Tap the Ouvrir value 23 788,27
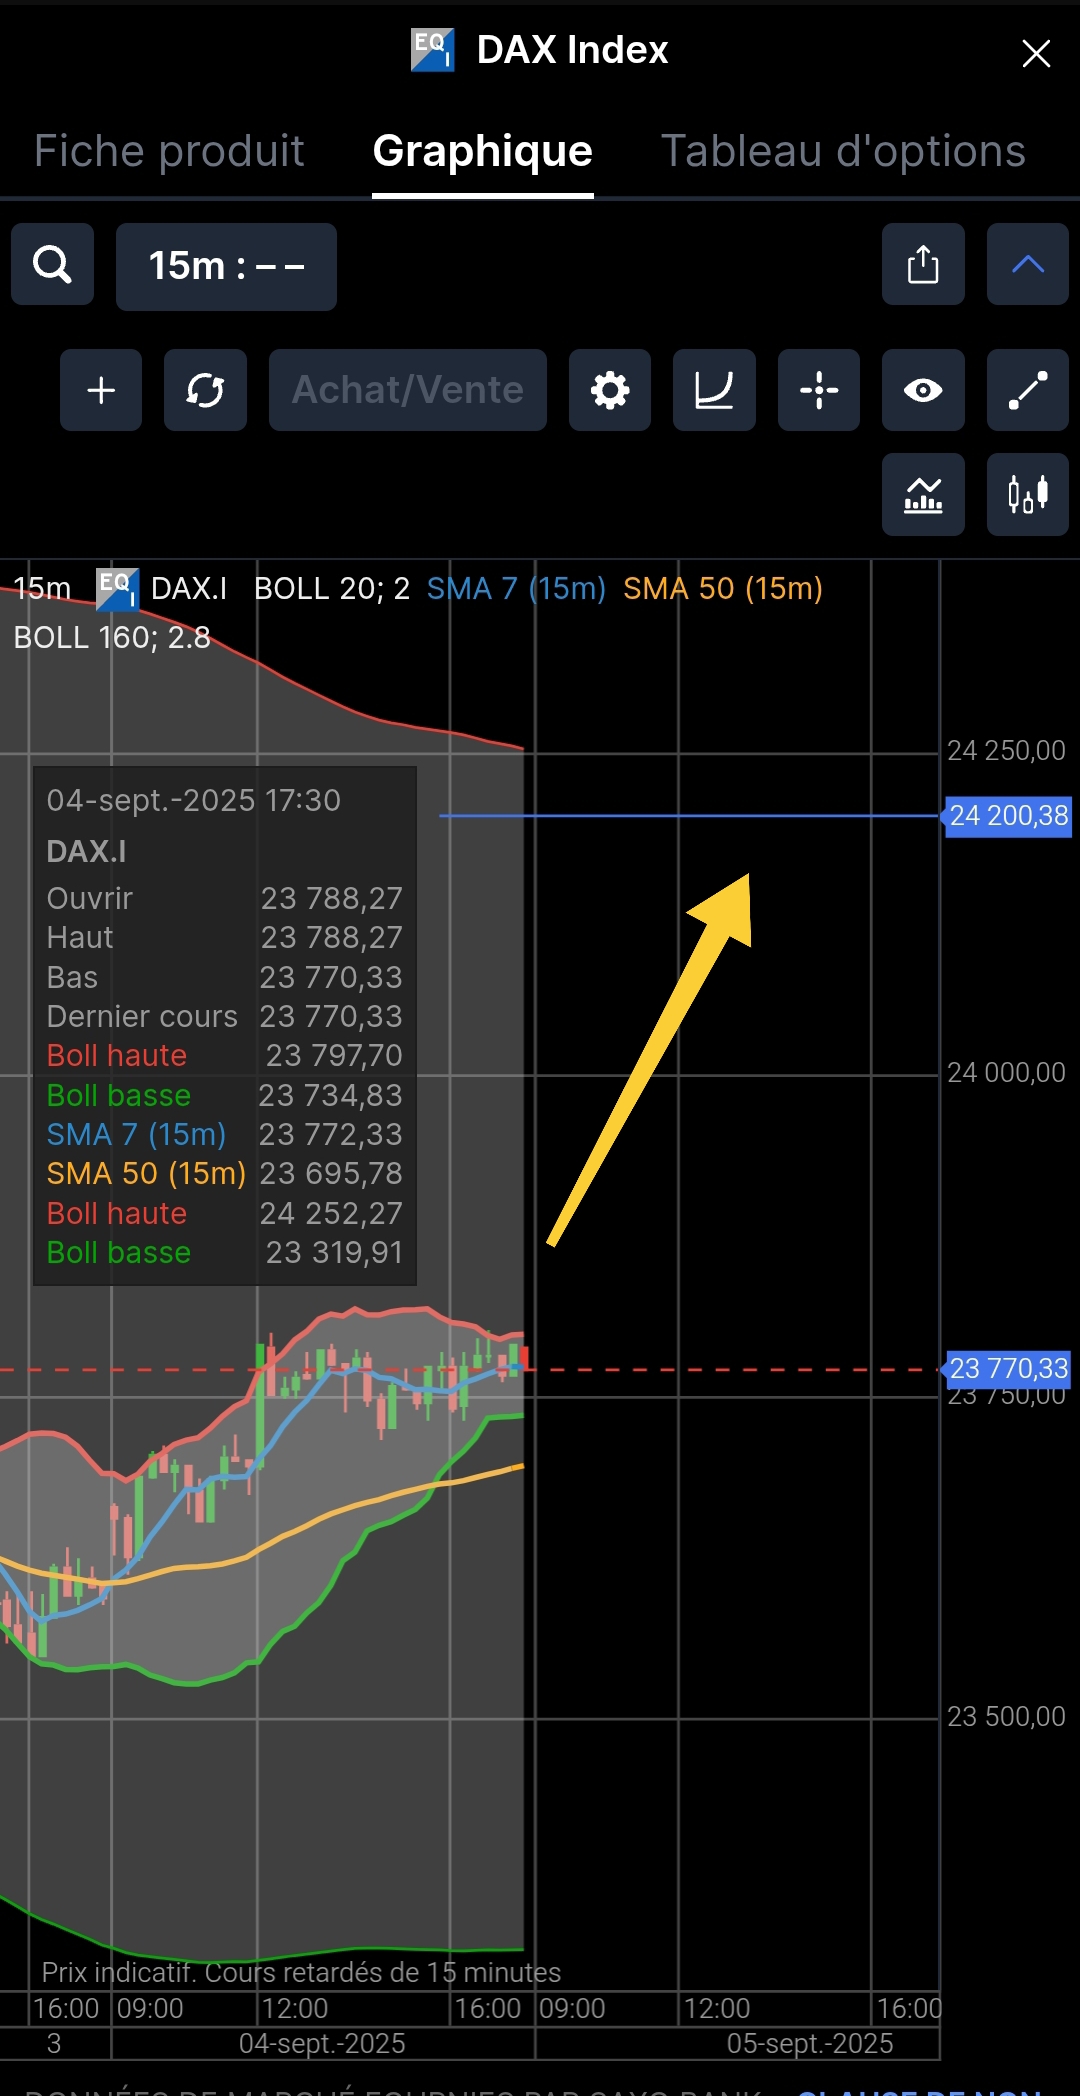The width and height of the screenshot is (1080, 2096). point(332,898)
